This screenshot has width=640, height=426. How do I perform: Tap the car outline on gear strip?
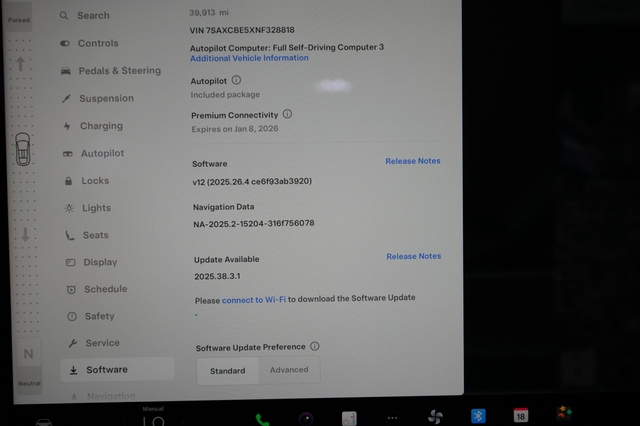pyautogui.click(x=23, y=149)
